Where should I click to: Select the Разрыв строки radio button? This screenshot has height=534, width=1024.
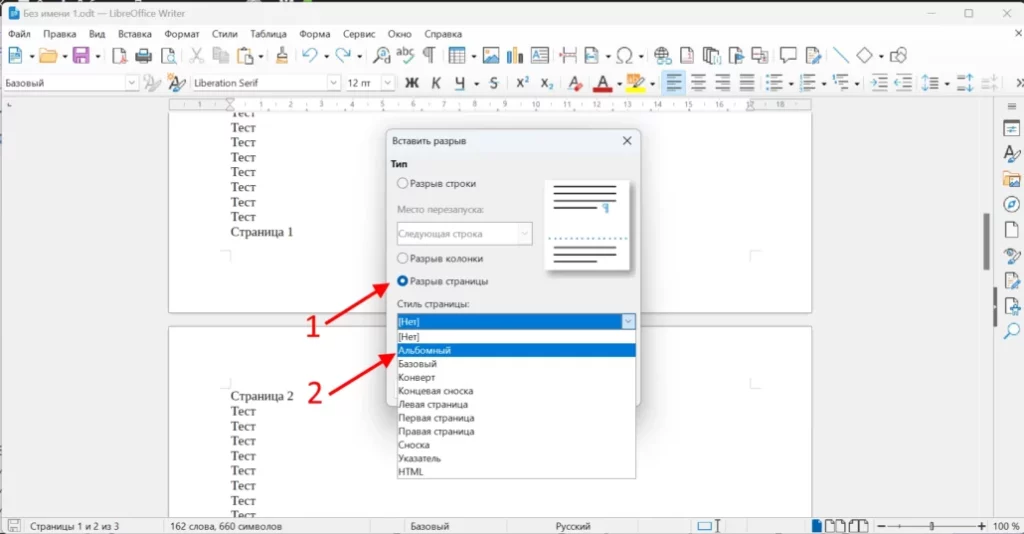[402, 183]
